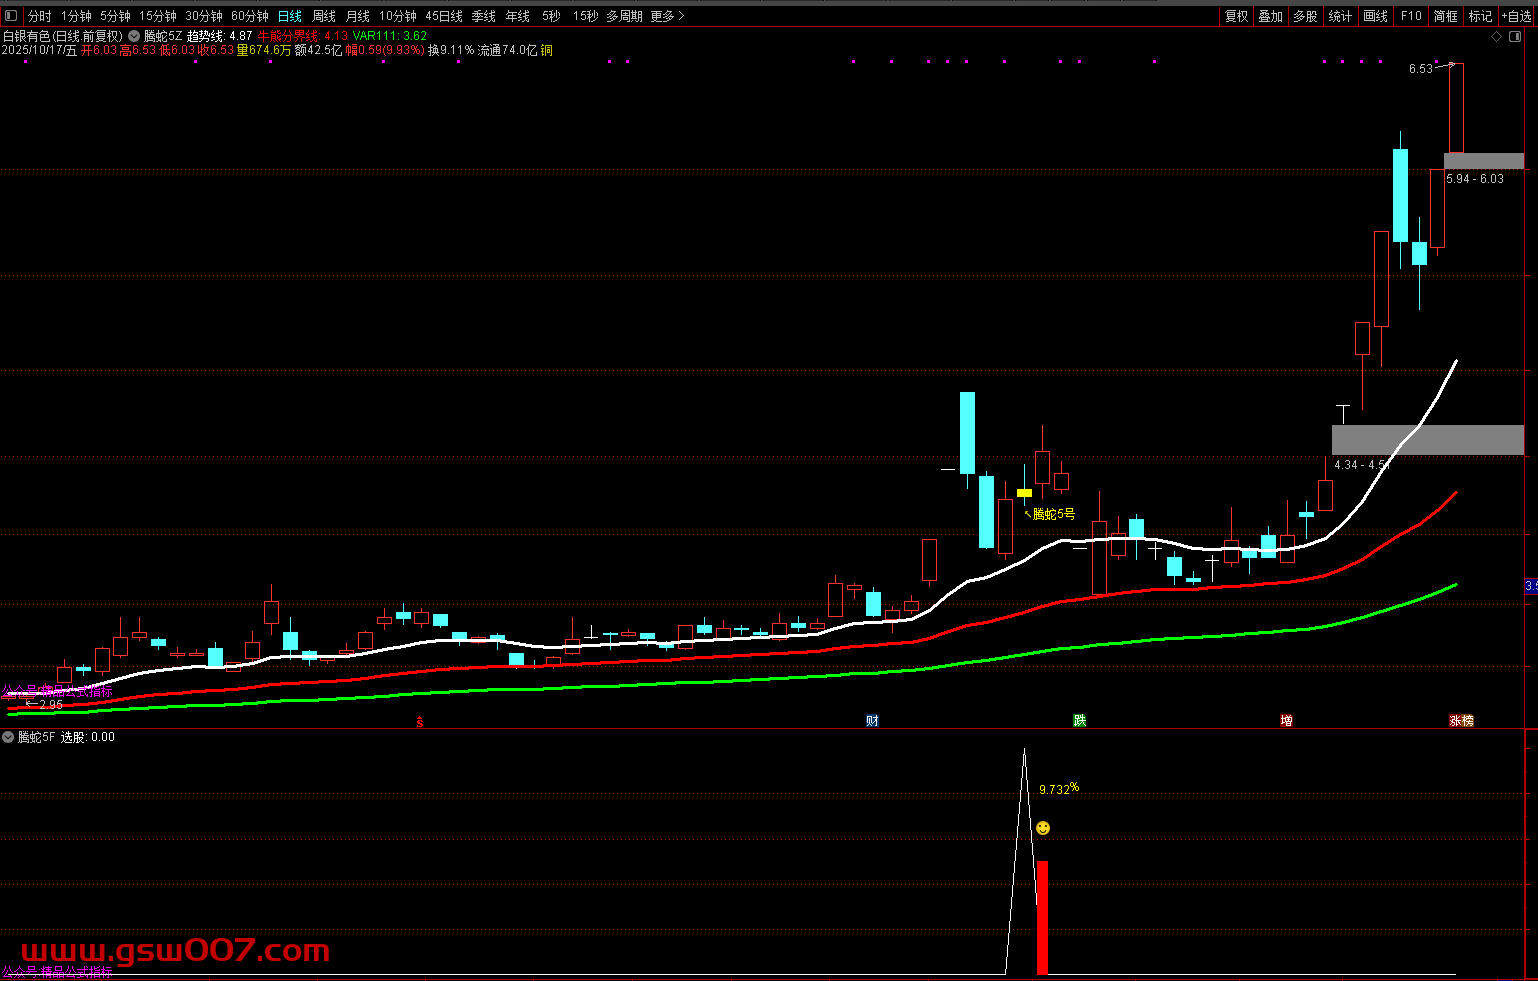The height and width of the screenshot is (981, 1538).
Task: Click the gray 5.94 - 6.03 gap zone
Action: pyautogui.click(x=1483, y=161)
